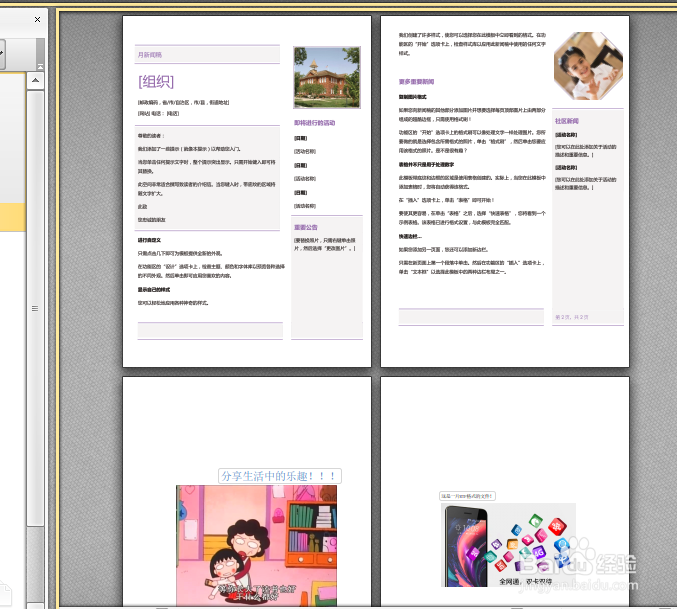Viewport: 677px width, 609px height.
Task: Click the "即将进行的活动" heading
Action: [314, 123]
